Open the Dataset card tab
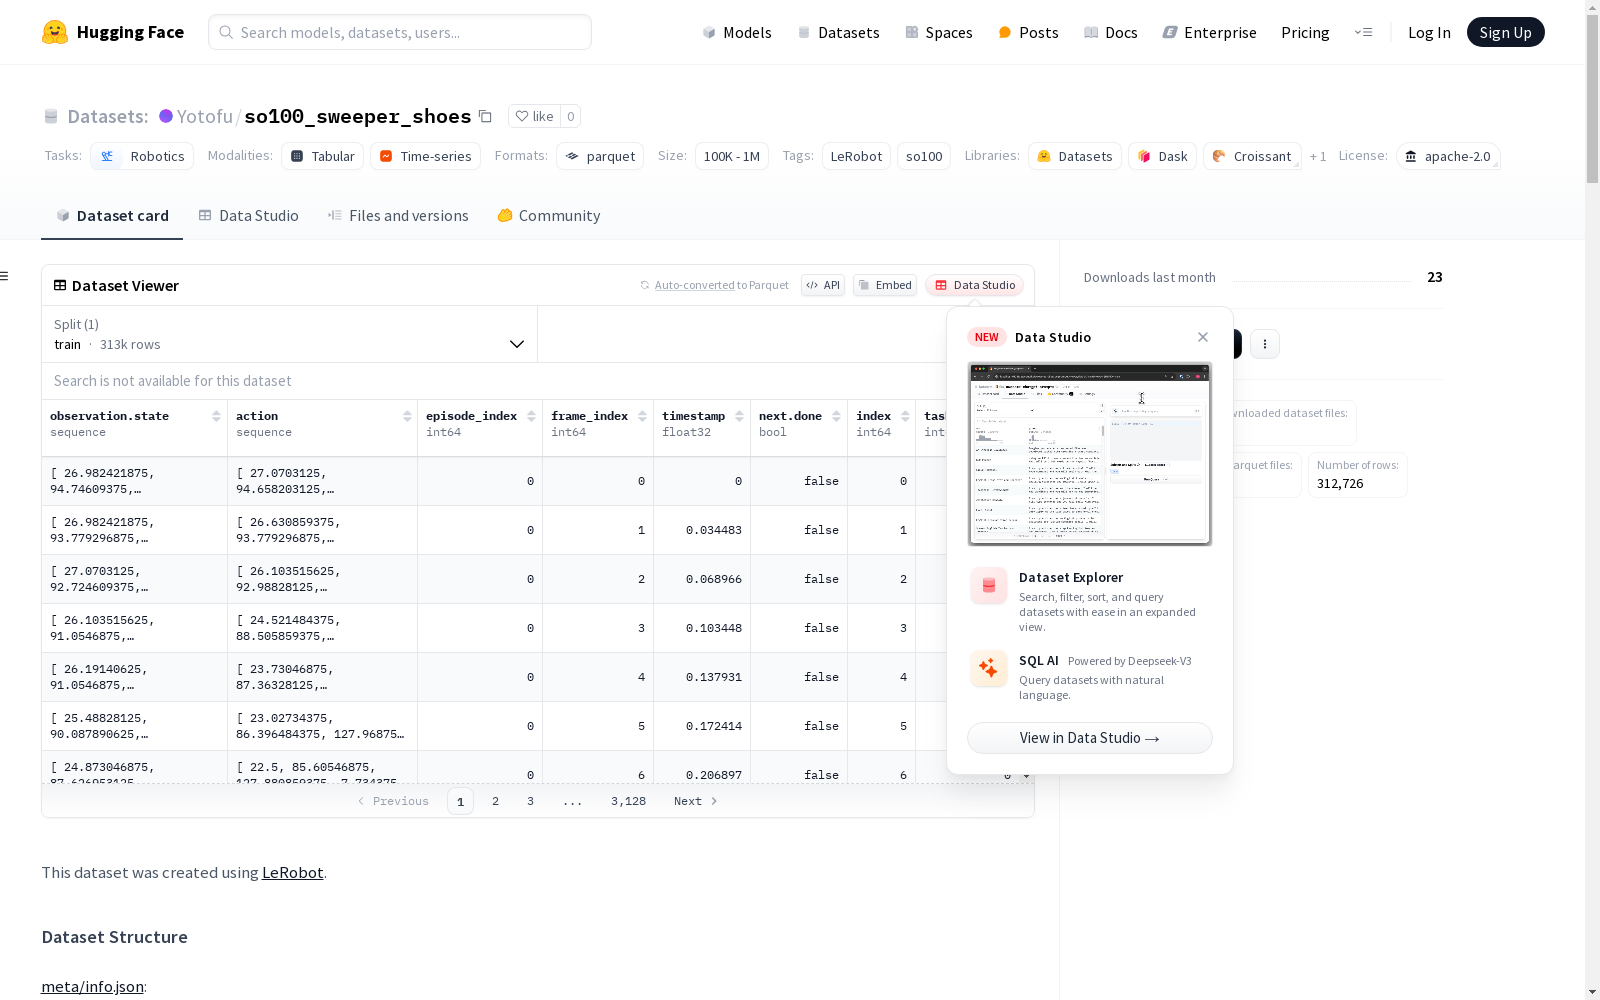1600x1000 pixels. [x=112, y=216]
